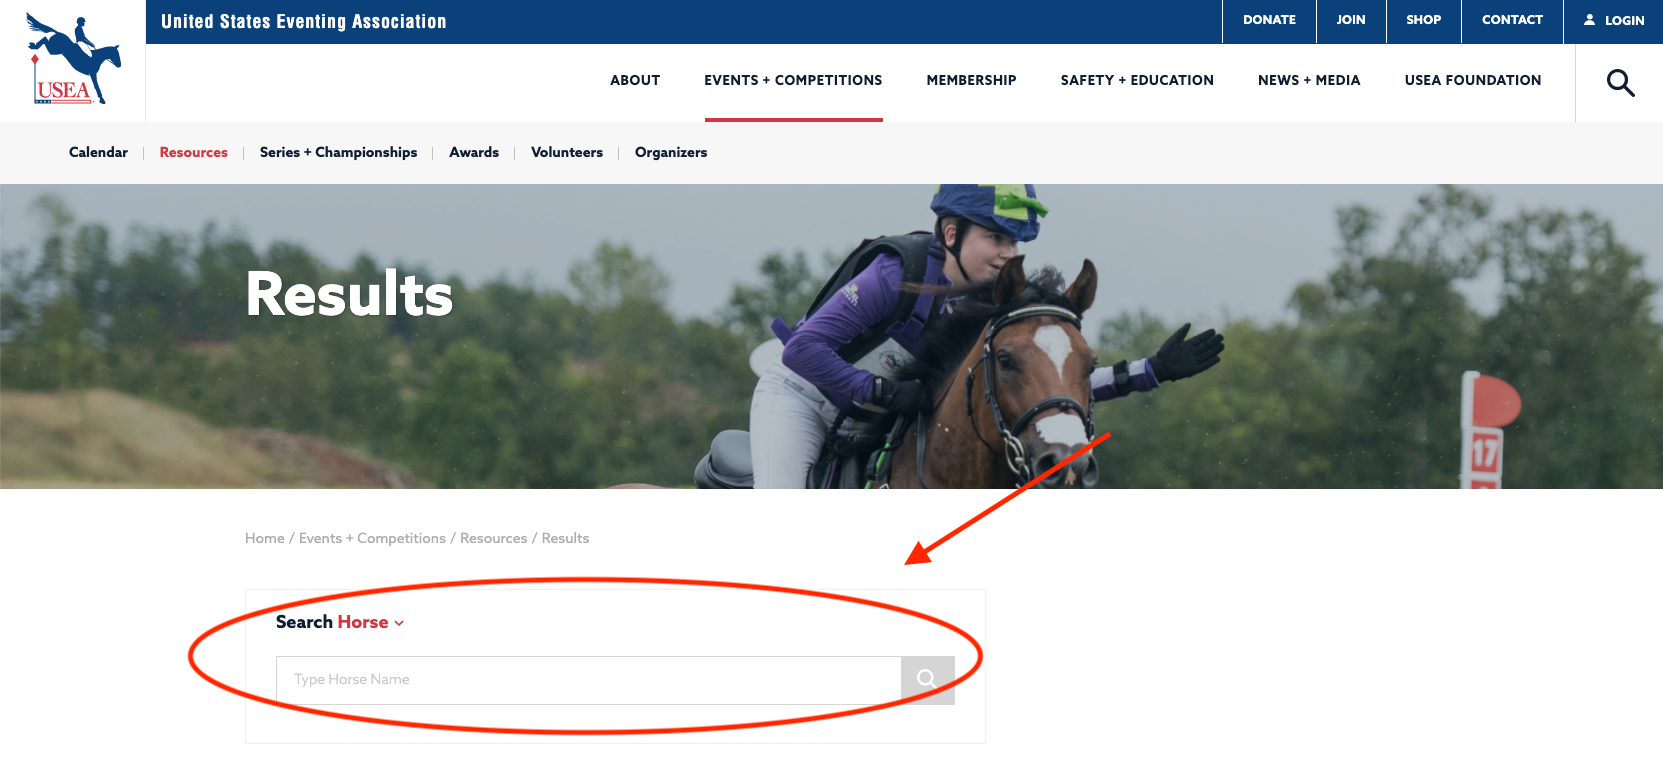Open the Safety + Education menu

[x=1137, y=80]
